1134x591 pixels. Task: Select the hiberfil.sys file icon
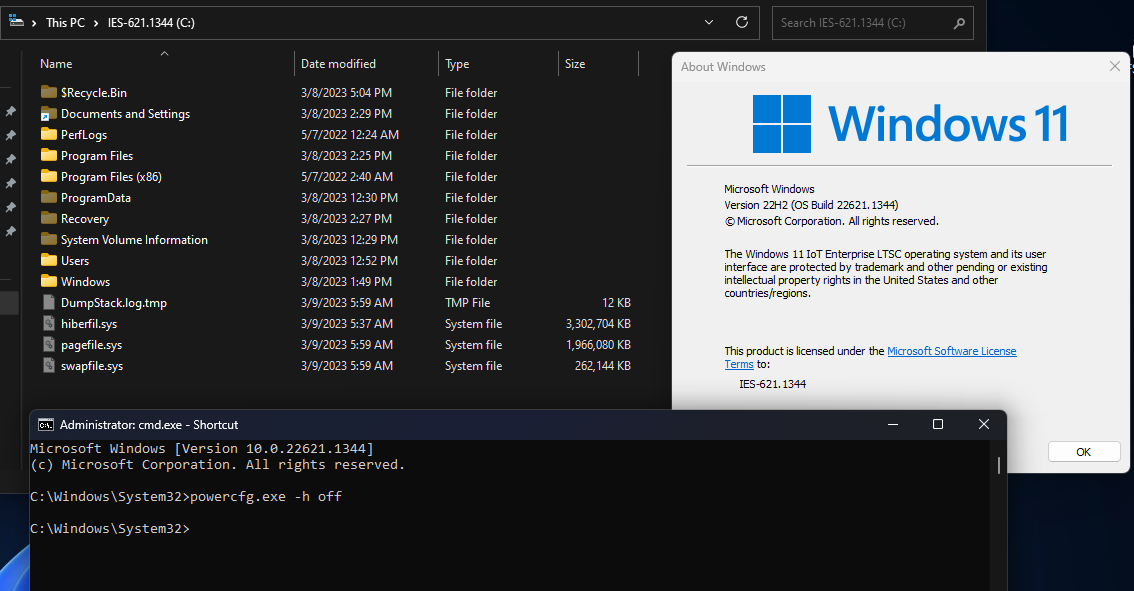(x=48, y=323)
